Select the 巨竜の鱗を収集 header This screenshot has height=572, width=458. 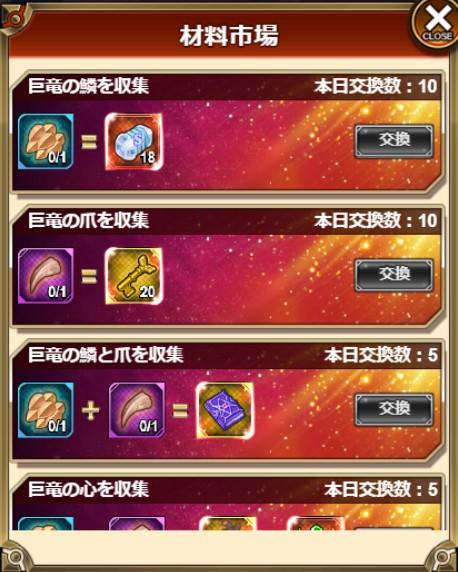(89, 86)
